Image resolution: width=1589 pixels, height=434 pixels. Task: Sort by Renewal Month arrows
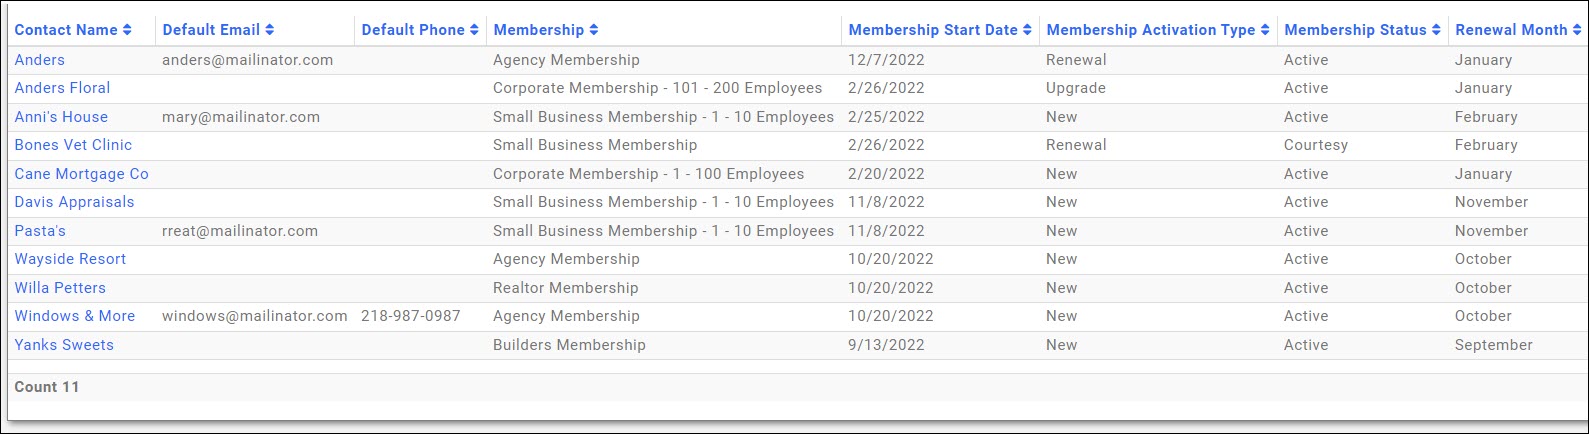click(1578, 30)
